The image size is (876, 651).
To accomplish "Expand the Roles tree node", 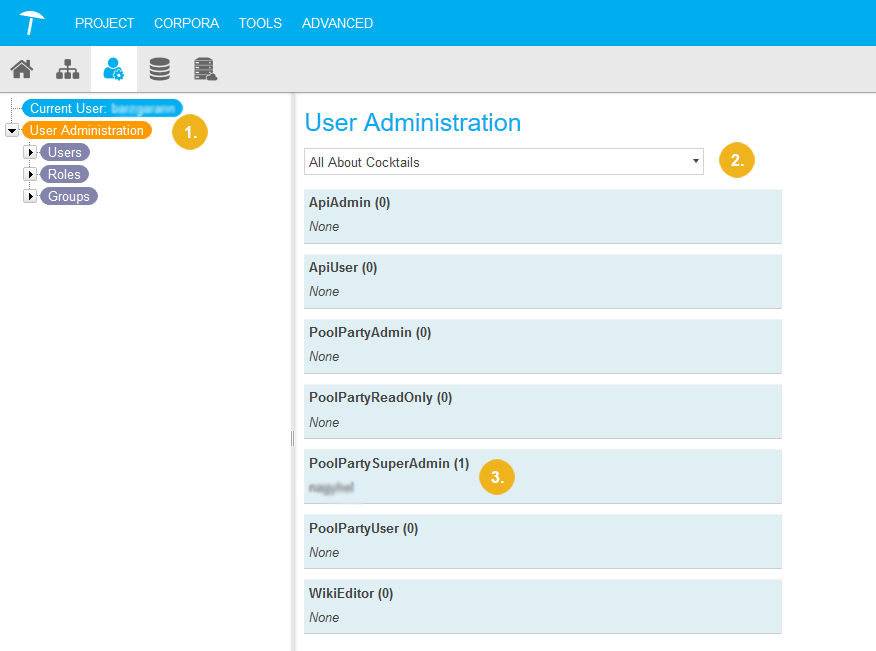I will pyautogui.click(x=30, y=174).
